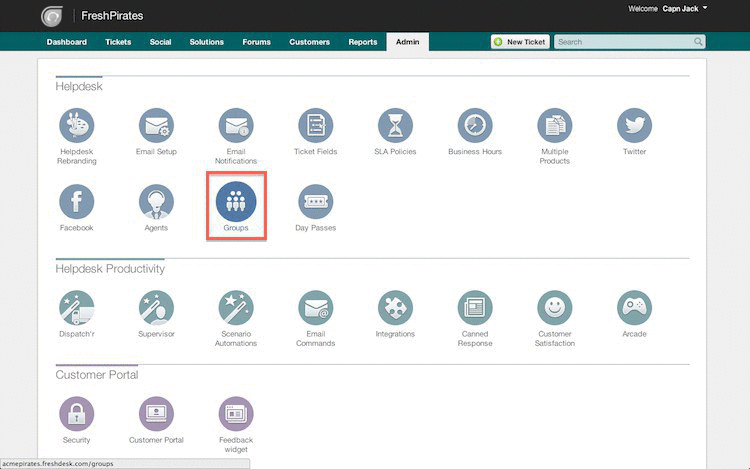Open the Agents headset icon
The height and width of the screenshot is (469, 750).
pyautogui.click(x=156, y=202)
